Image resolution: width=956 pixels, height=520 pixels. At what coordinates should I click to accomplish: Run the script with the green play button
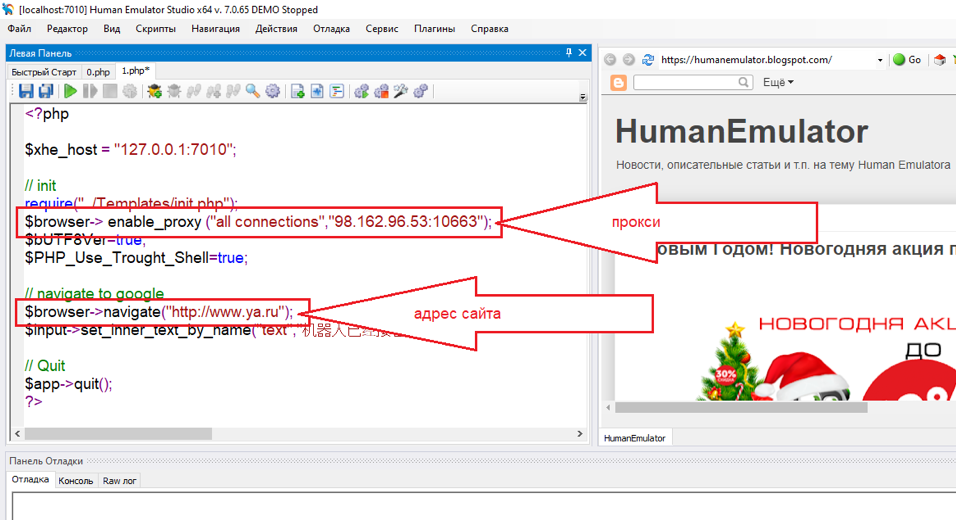(70, 91)
